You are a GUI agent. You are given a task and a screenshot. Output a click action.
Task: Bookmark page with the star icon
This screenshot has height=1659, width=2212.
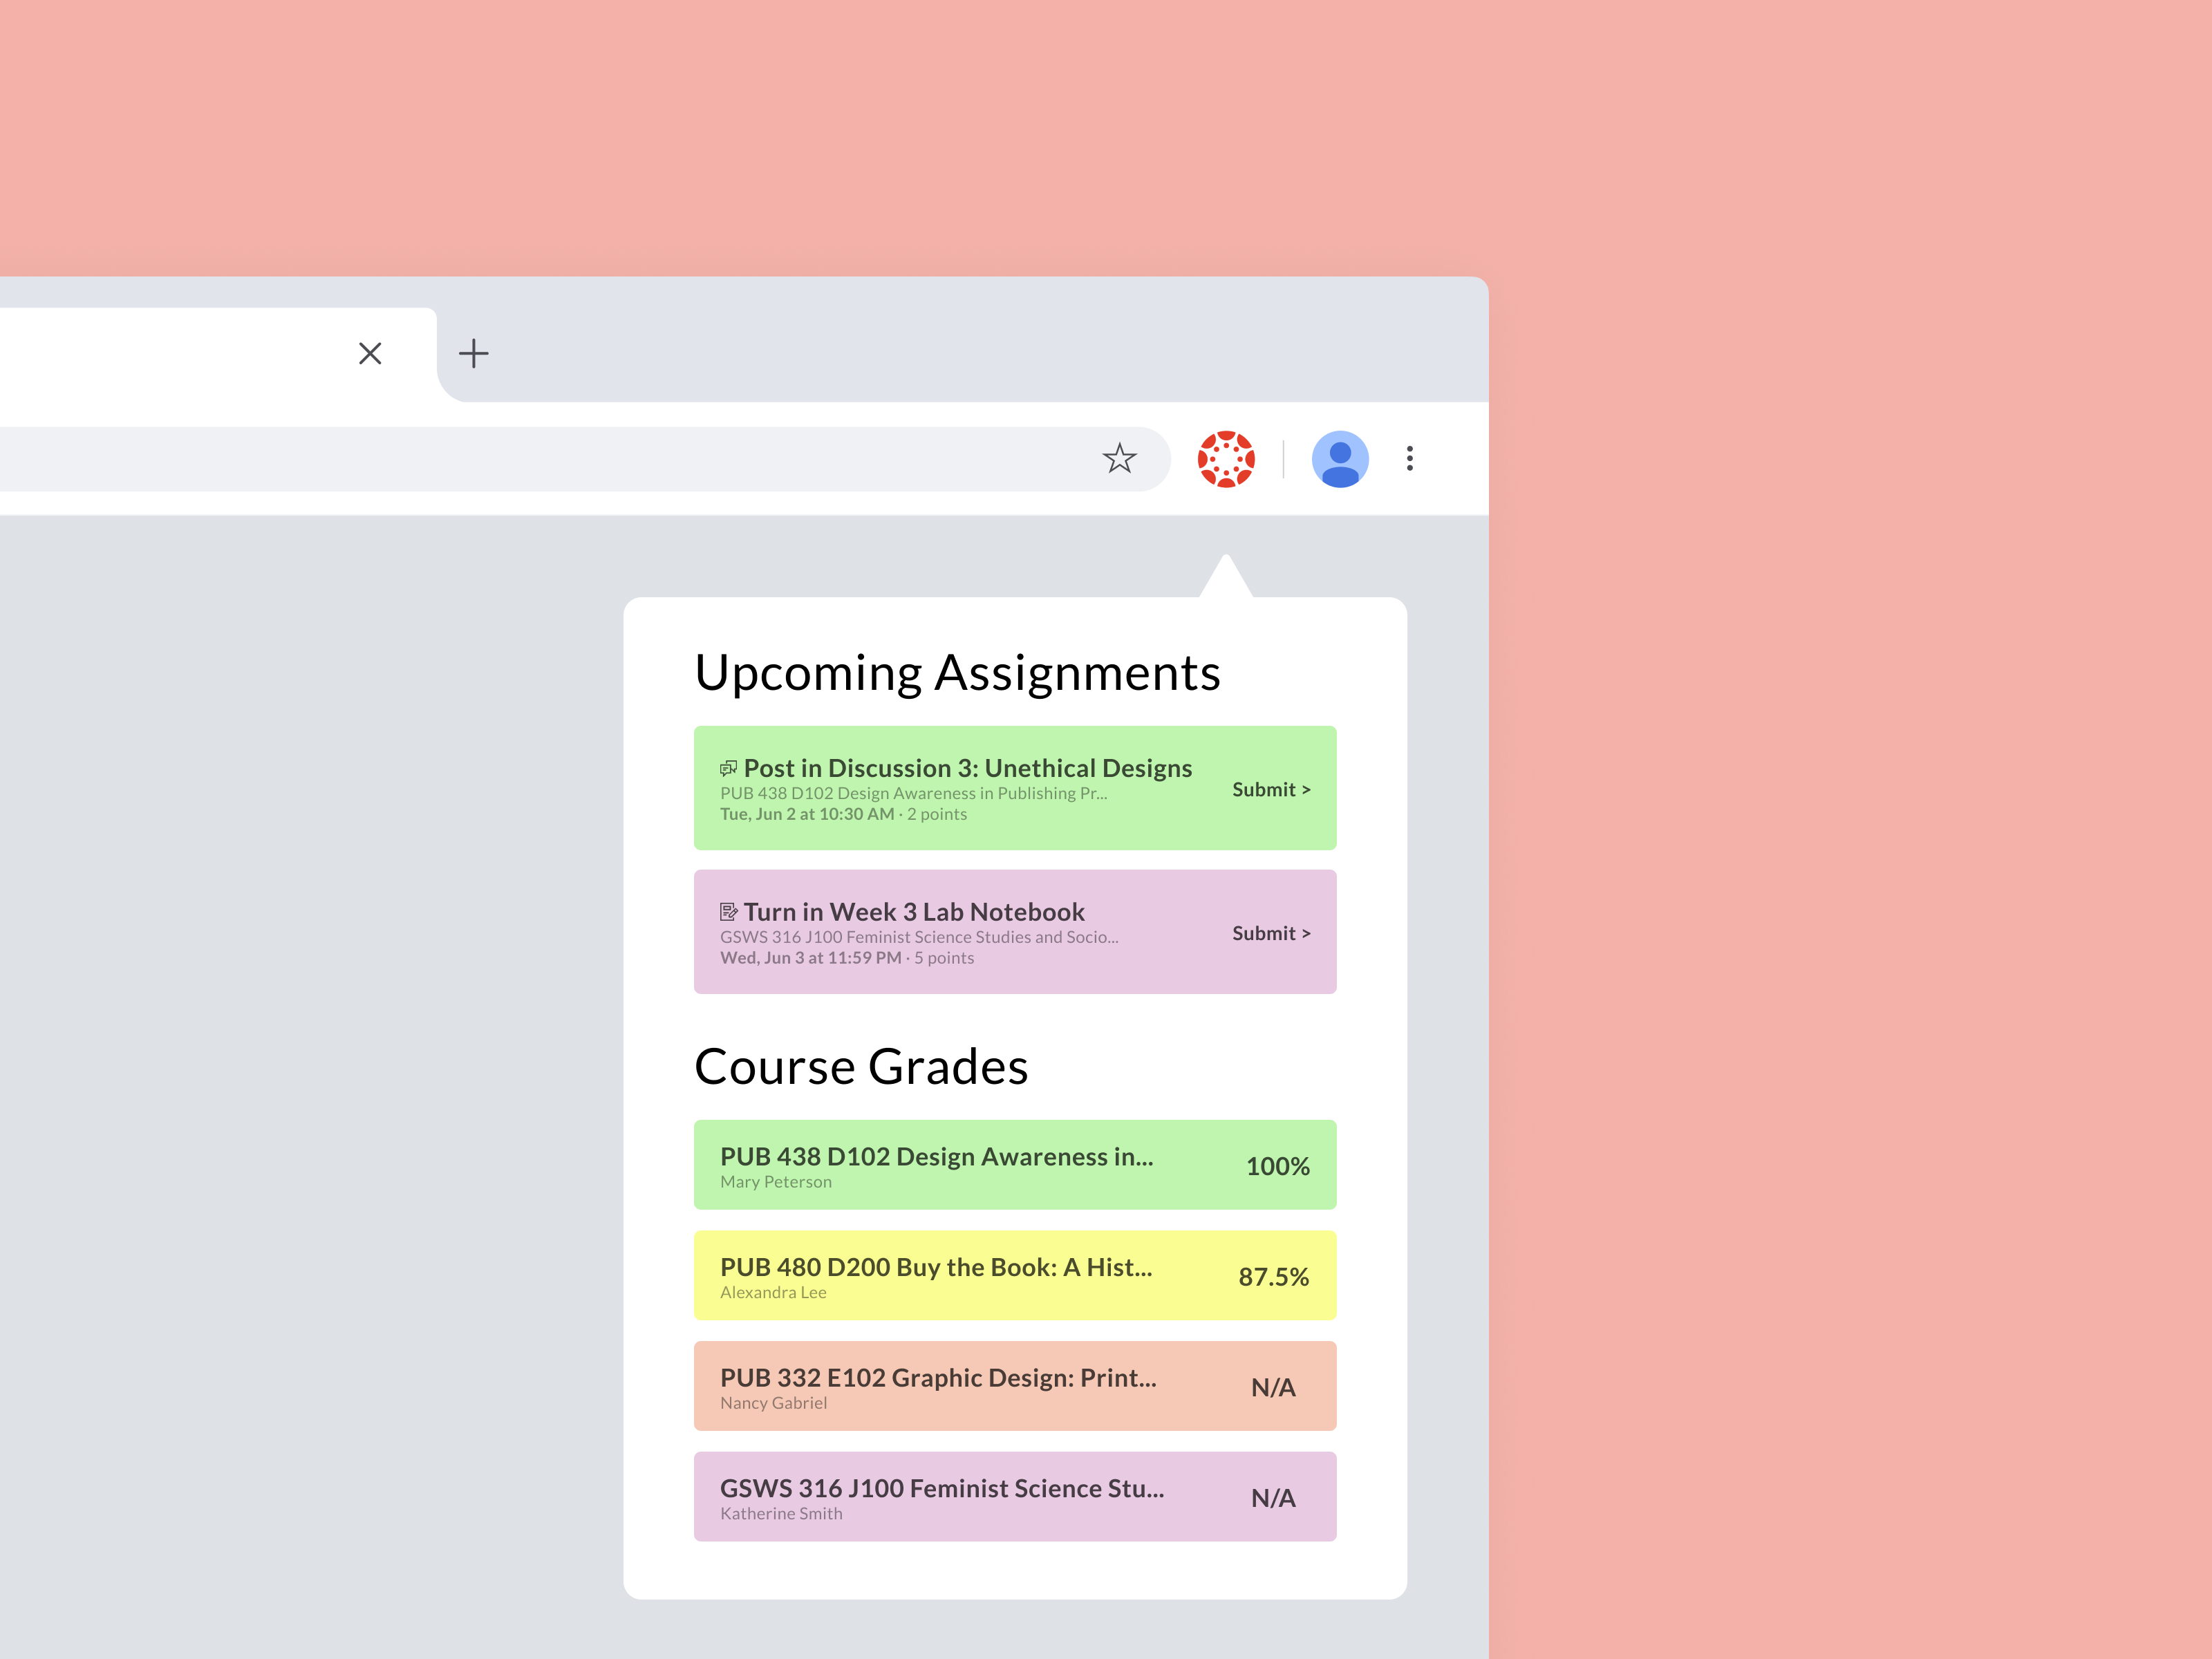1119,459
